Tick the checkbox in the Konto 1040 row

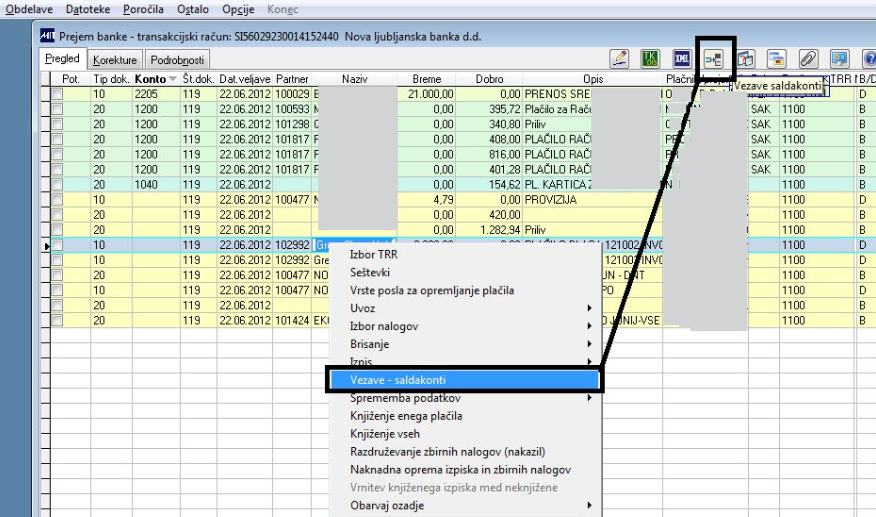point(57,185)
